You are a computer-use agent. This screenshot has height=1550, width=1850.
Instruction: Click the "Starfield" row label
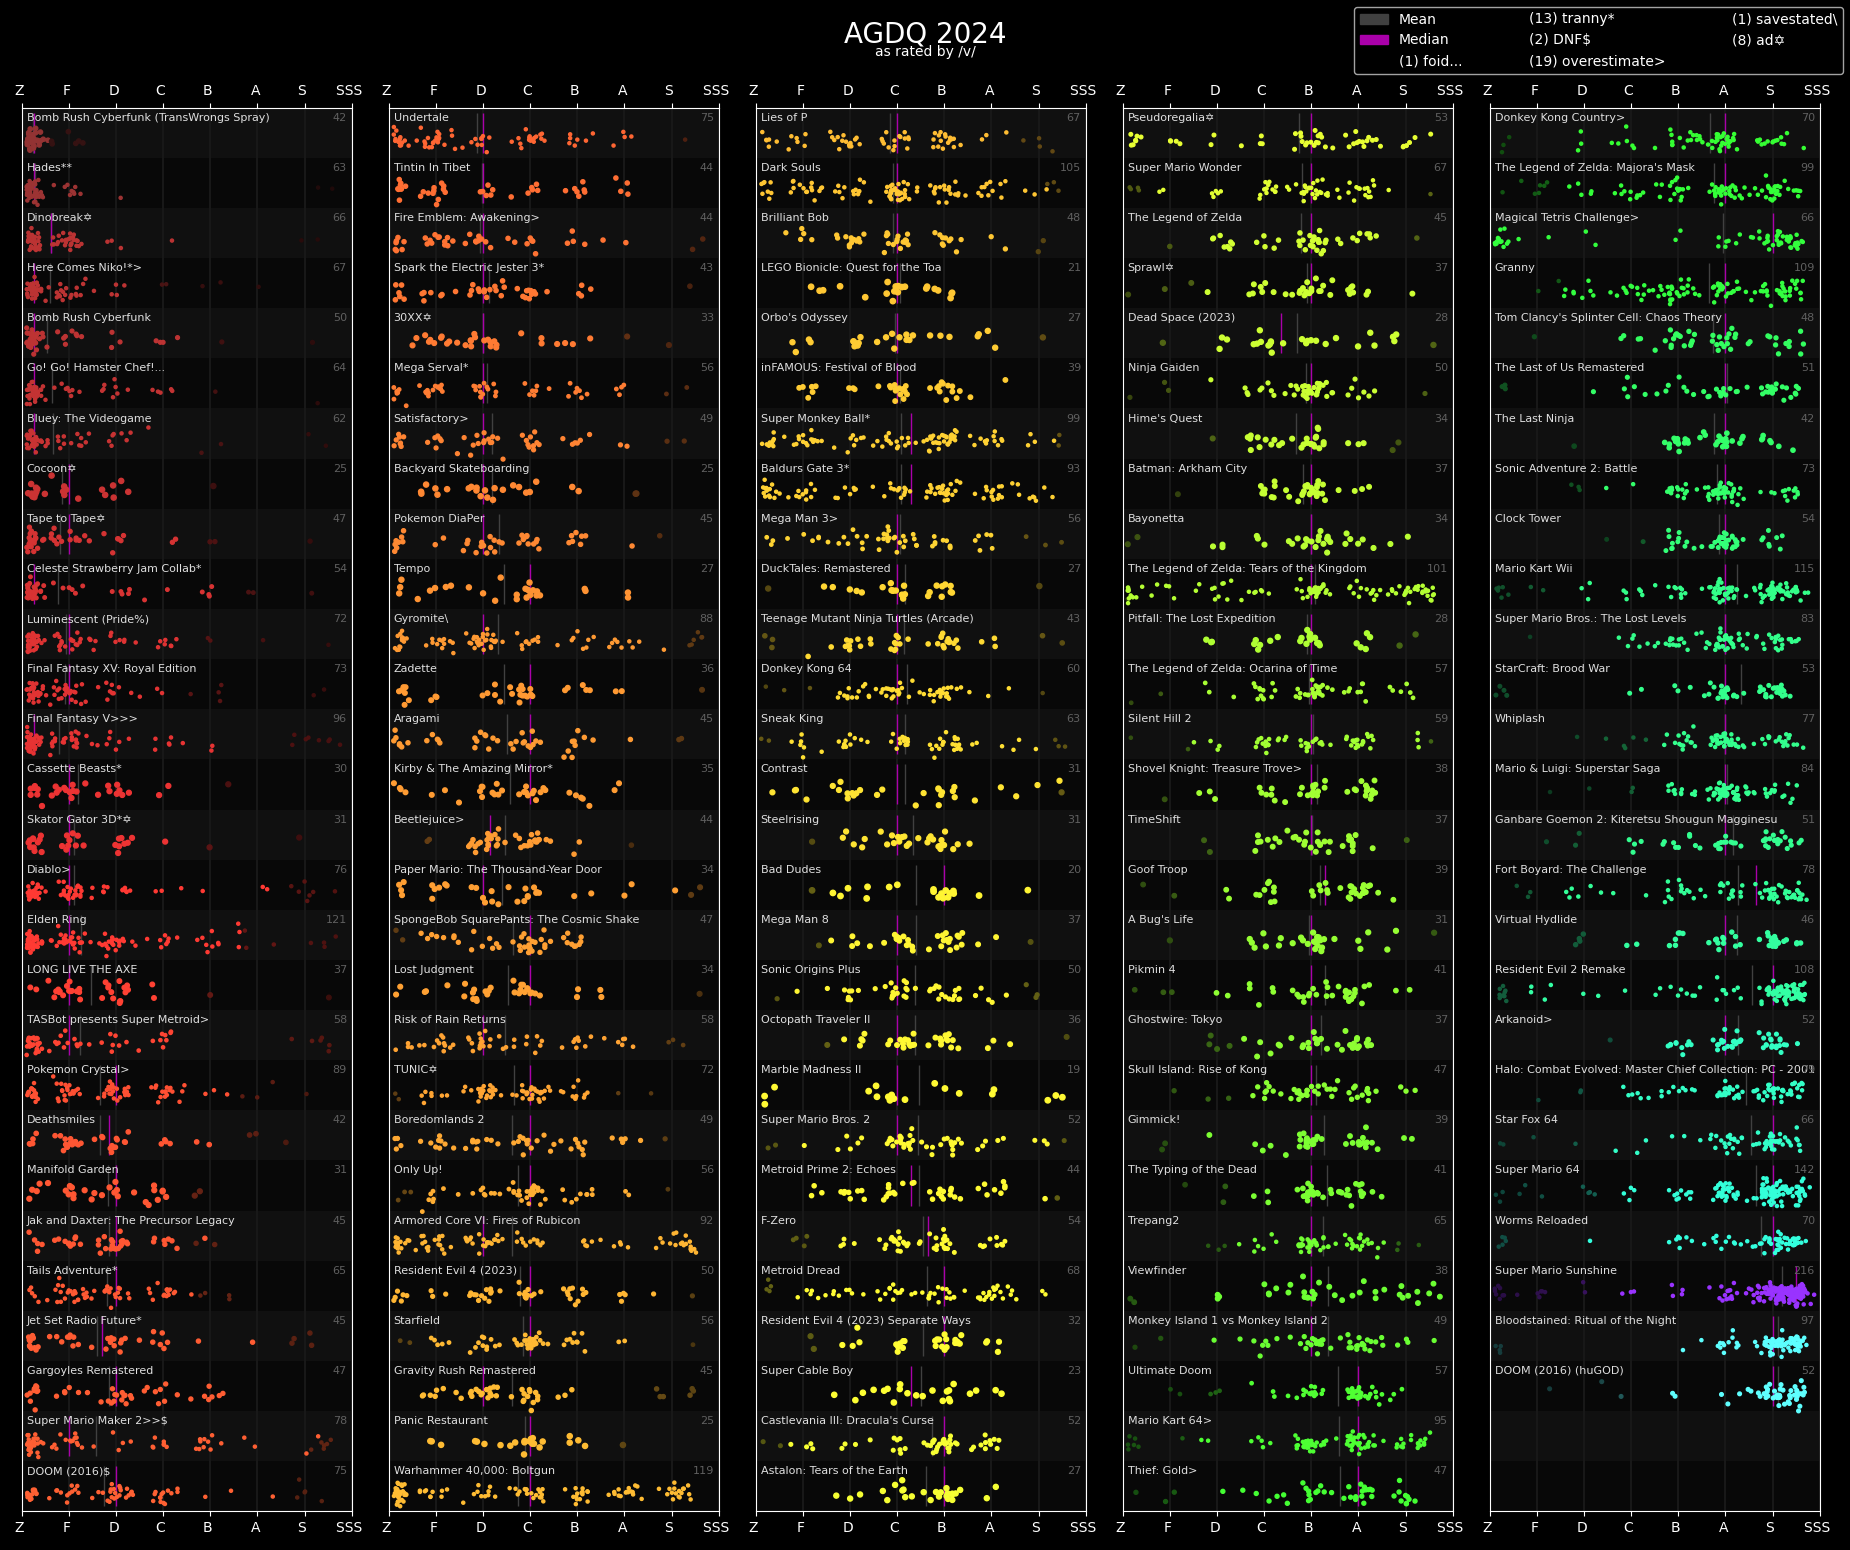click(417, 1321)
